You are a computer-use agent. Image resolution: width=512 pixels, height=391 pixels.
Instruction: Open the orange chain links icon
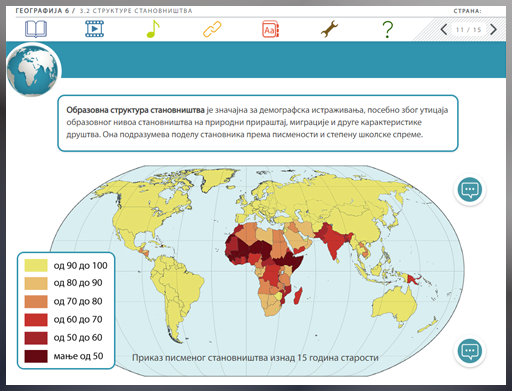tap(212, 29)
